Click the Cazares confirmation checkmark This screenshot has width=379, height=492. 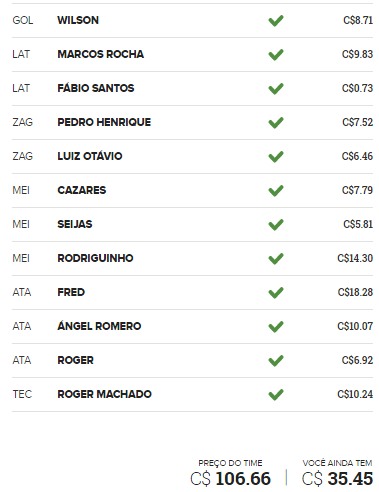click(276, 191)
